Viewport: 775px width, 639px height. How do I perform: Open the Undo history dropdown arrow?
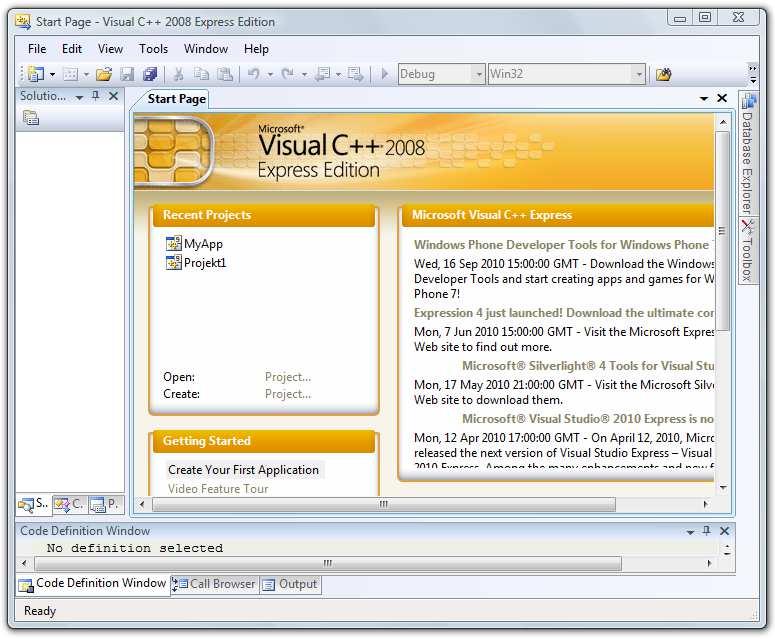point(270,75)
